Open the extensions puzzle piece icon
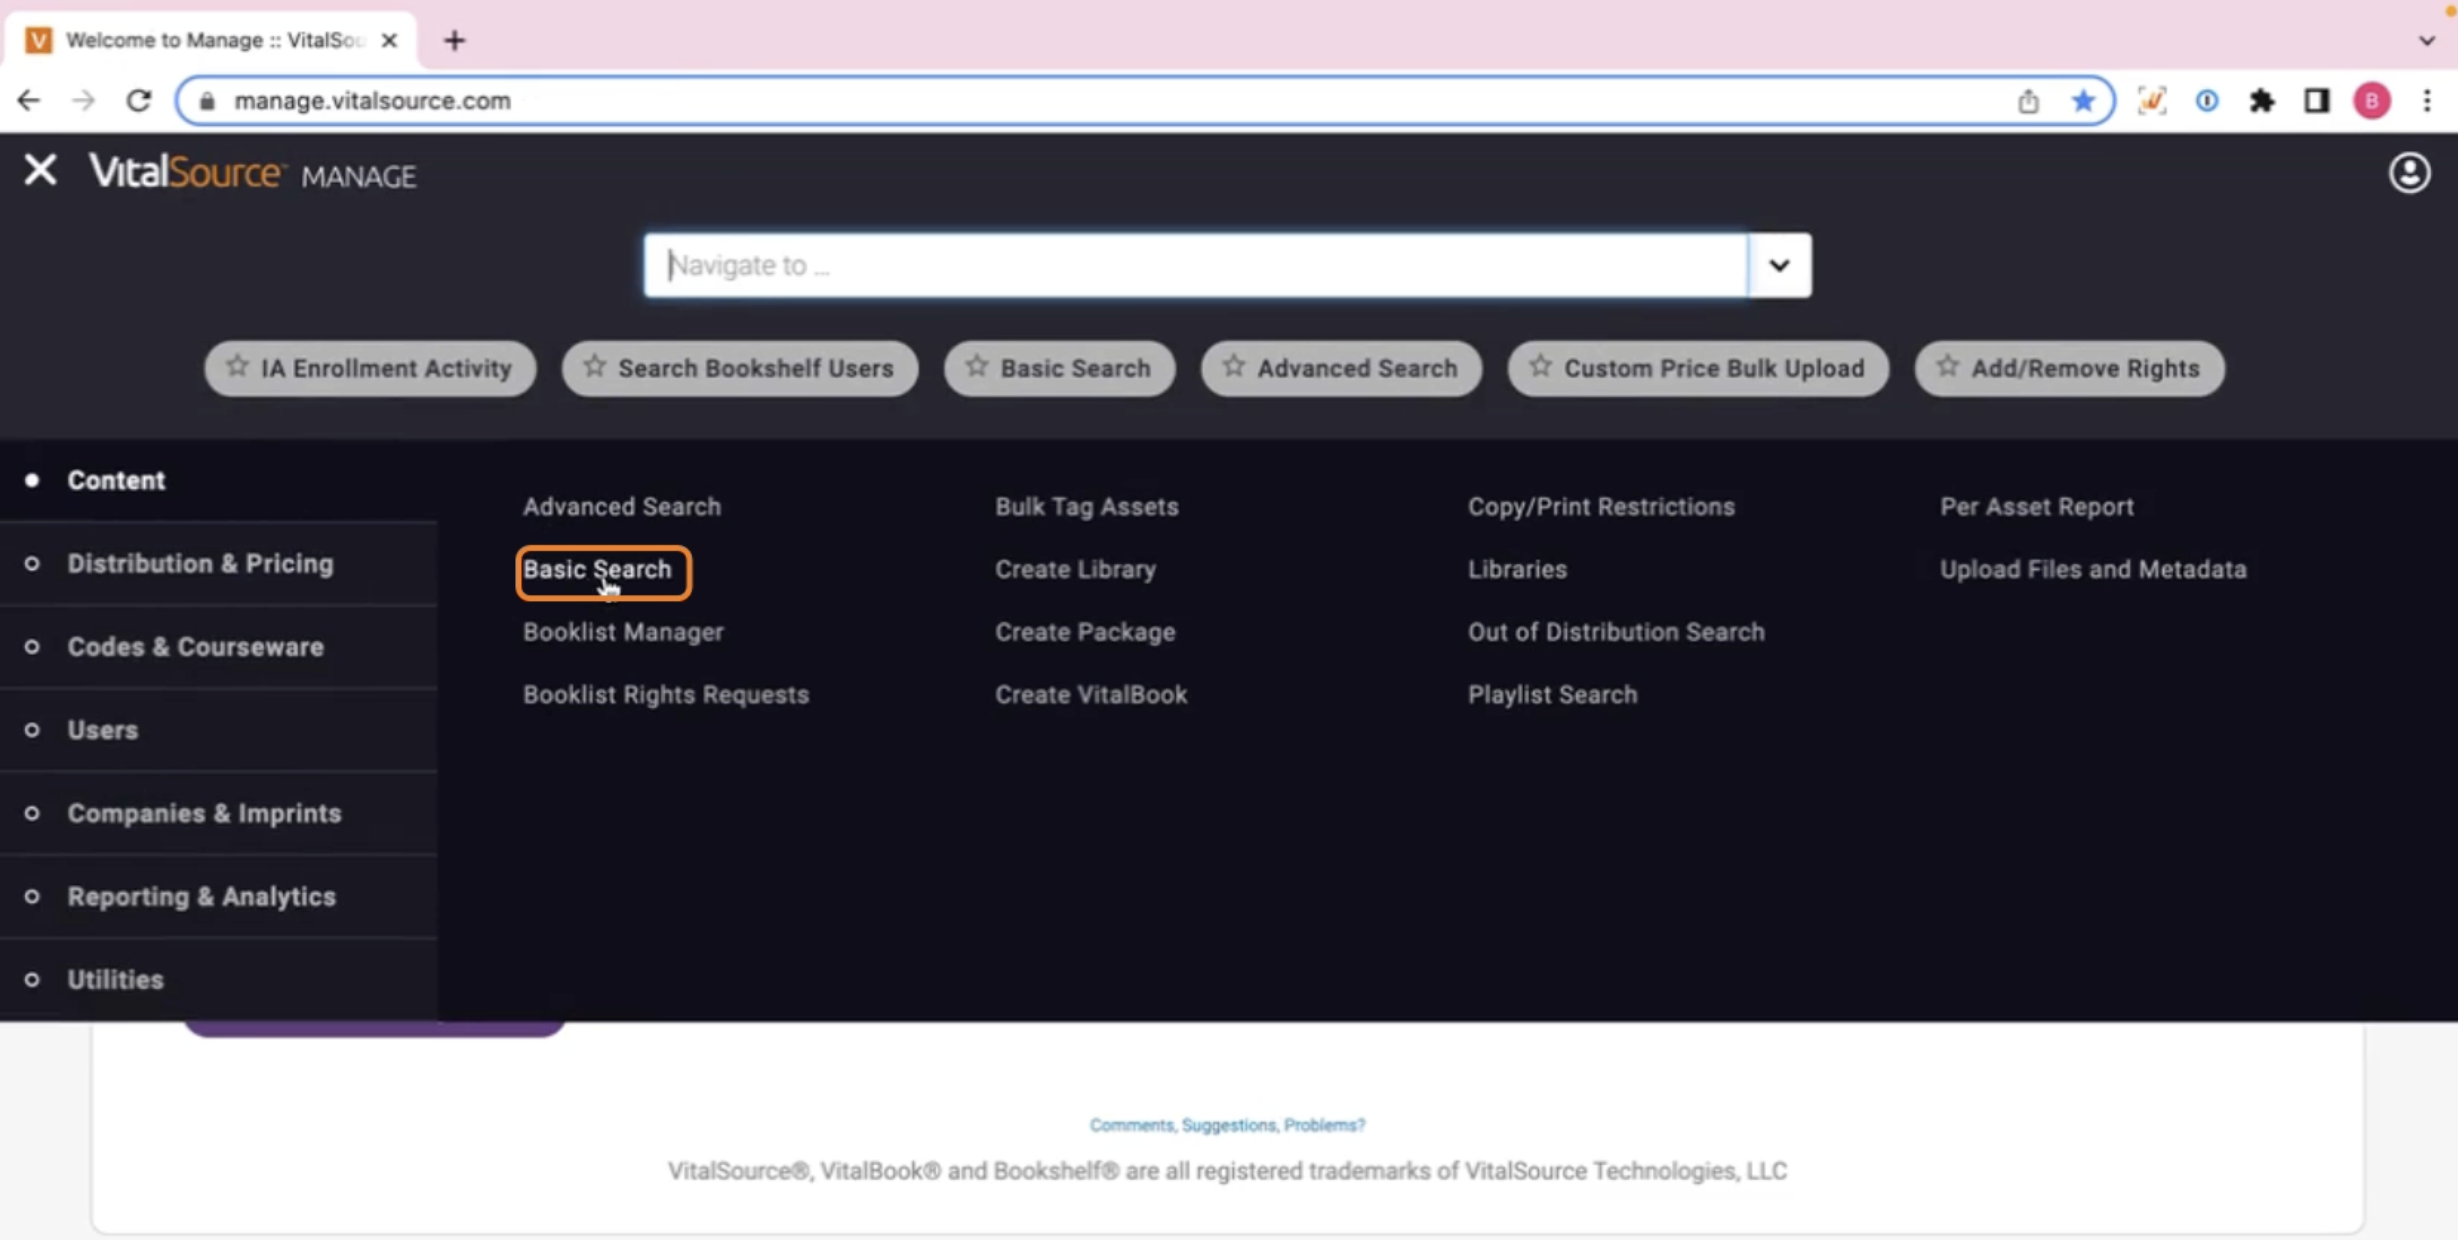The image size is (2458, 1240). tap(2261, 101)
